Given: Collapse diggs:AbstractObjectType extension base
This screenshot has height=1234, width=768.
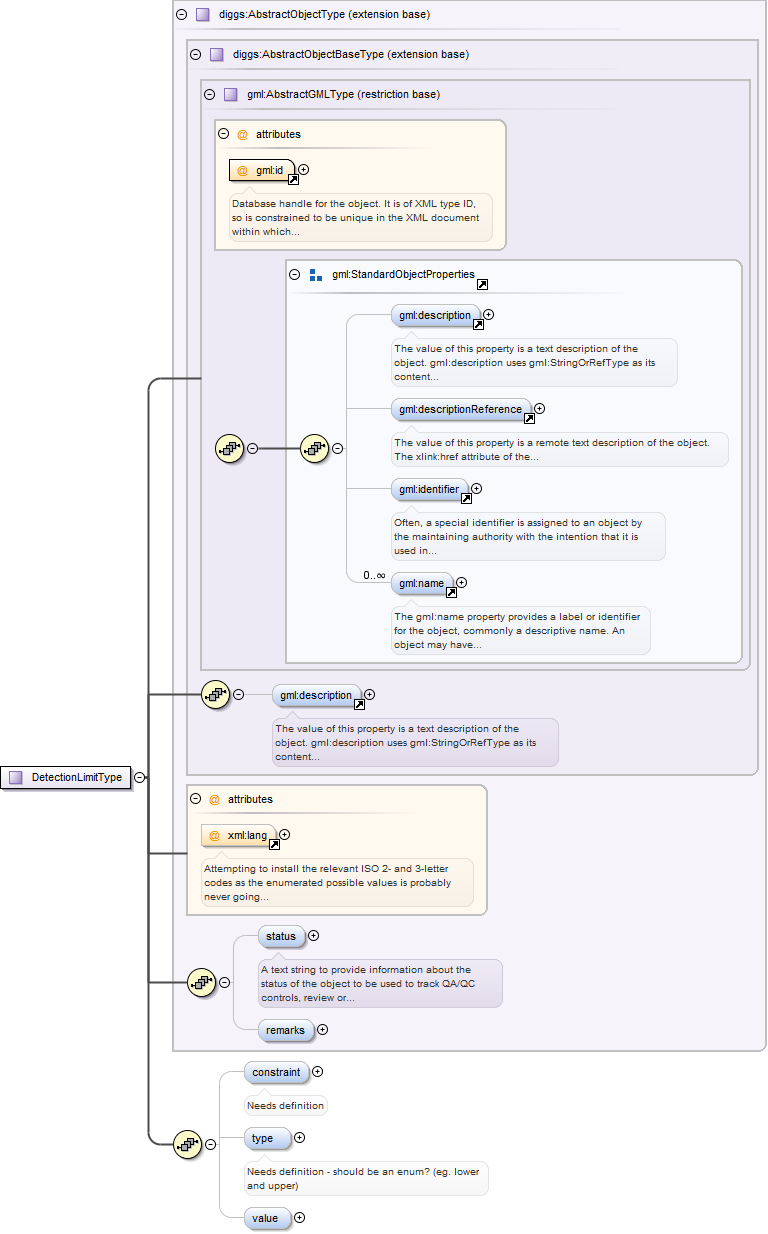Looking at the screenshot, I should point(181,15).
